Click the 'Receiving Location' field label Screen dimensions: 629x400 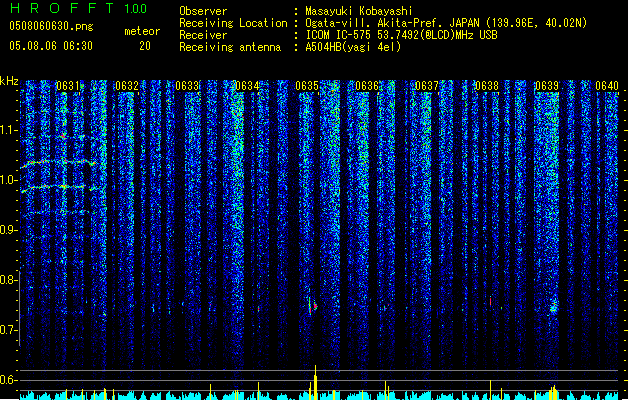click(233, 23)
